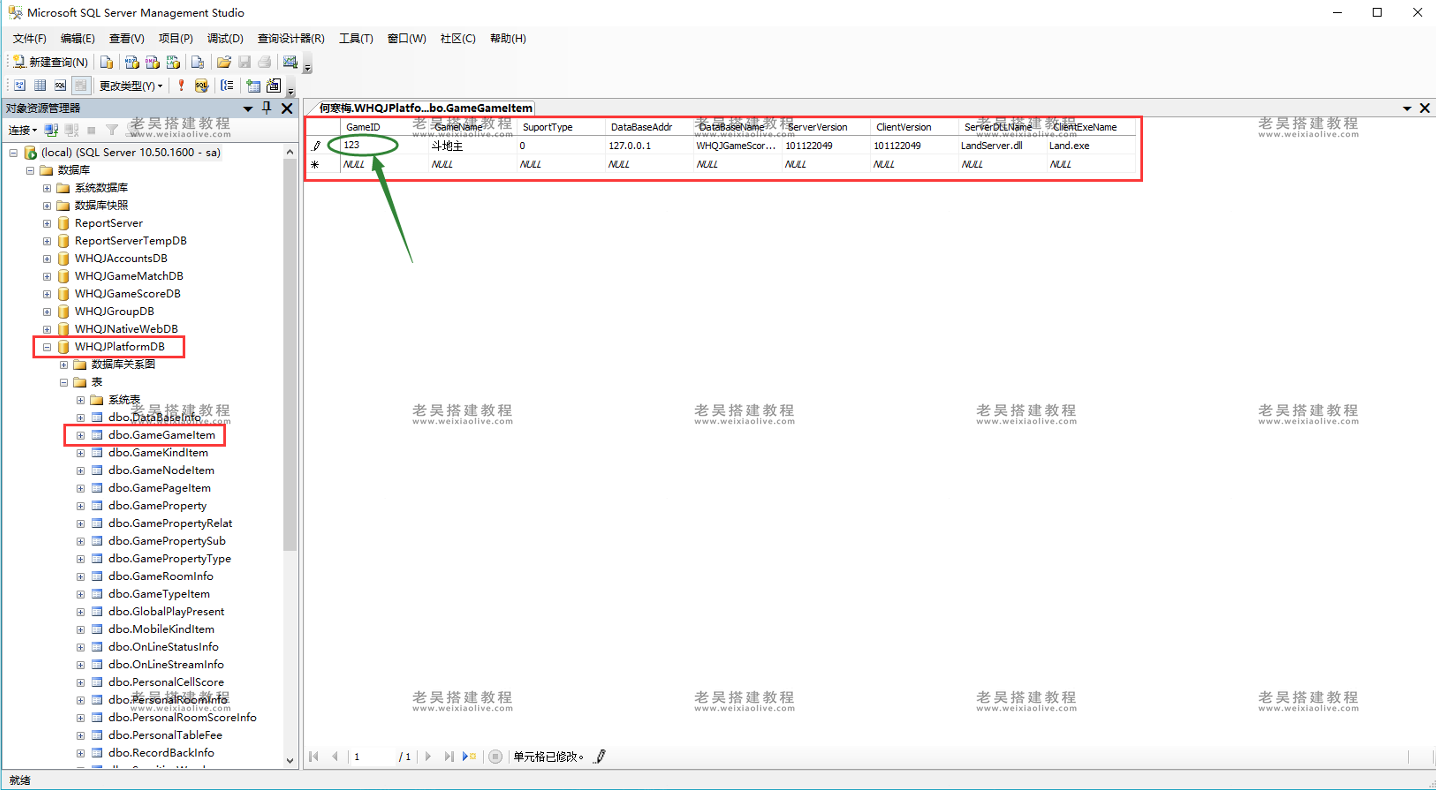The height and width of the screenshot is (790, 1436).
Task: Pin the Object Explorer panel with pushpin
Action: [266, 108]
